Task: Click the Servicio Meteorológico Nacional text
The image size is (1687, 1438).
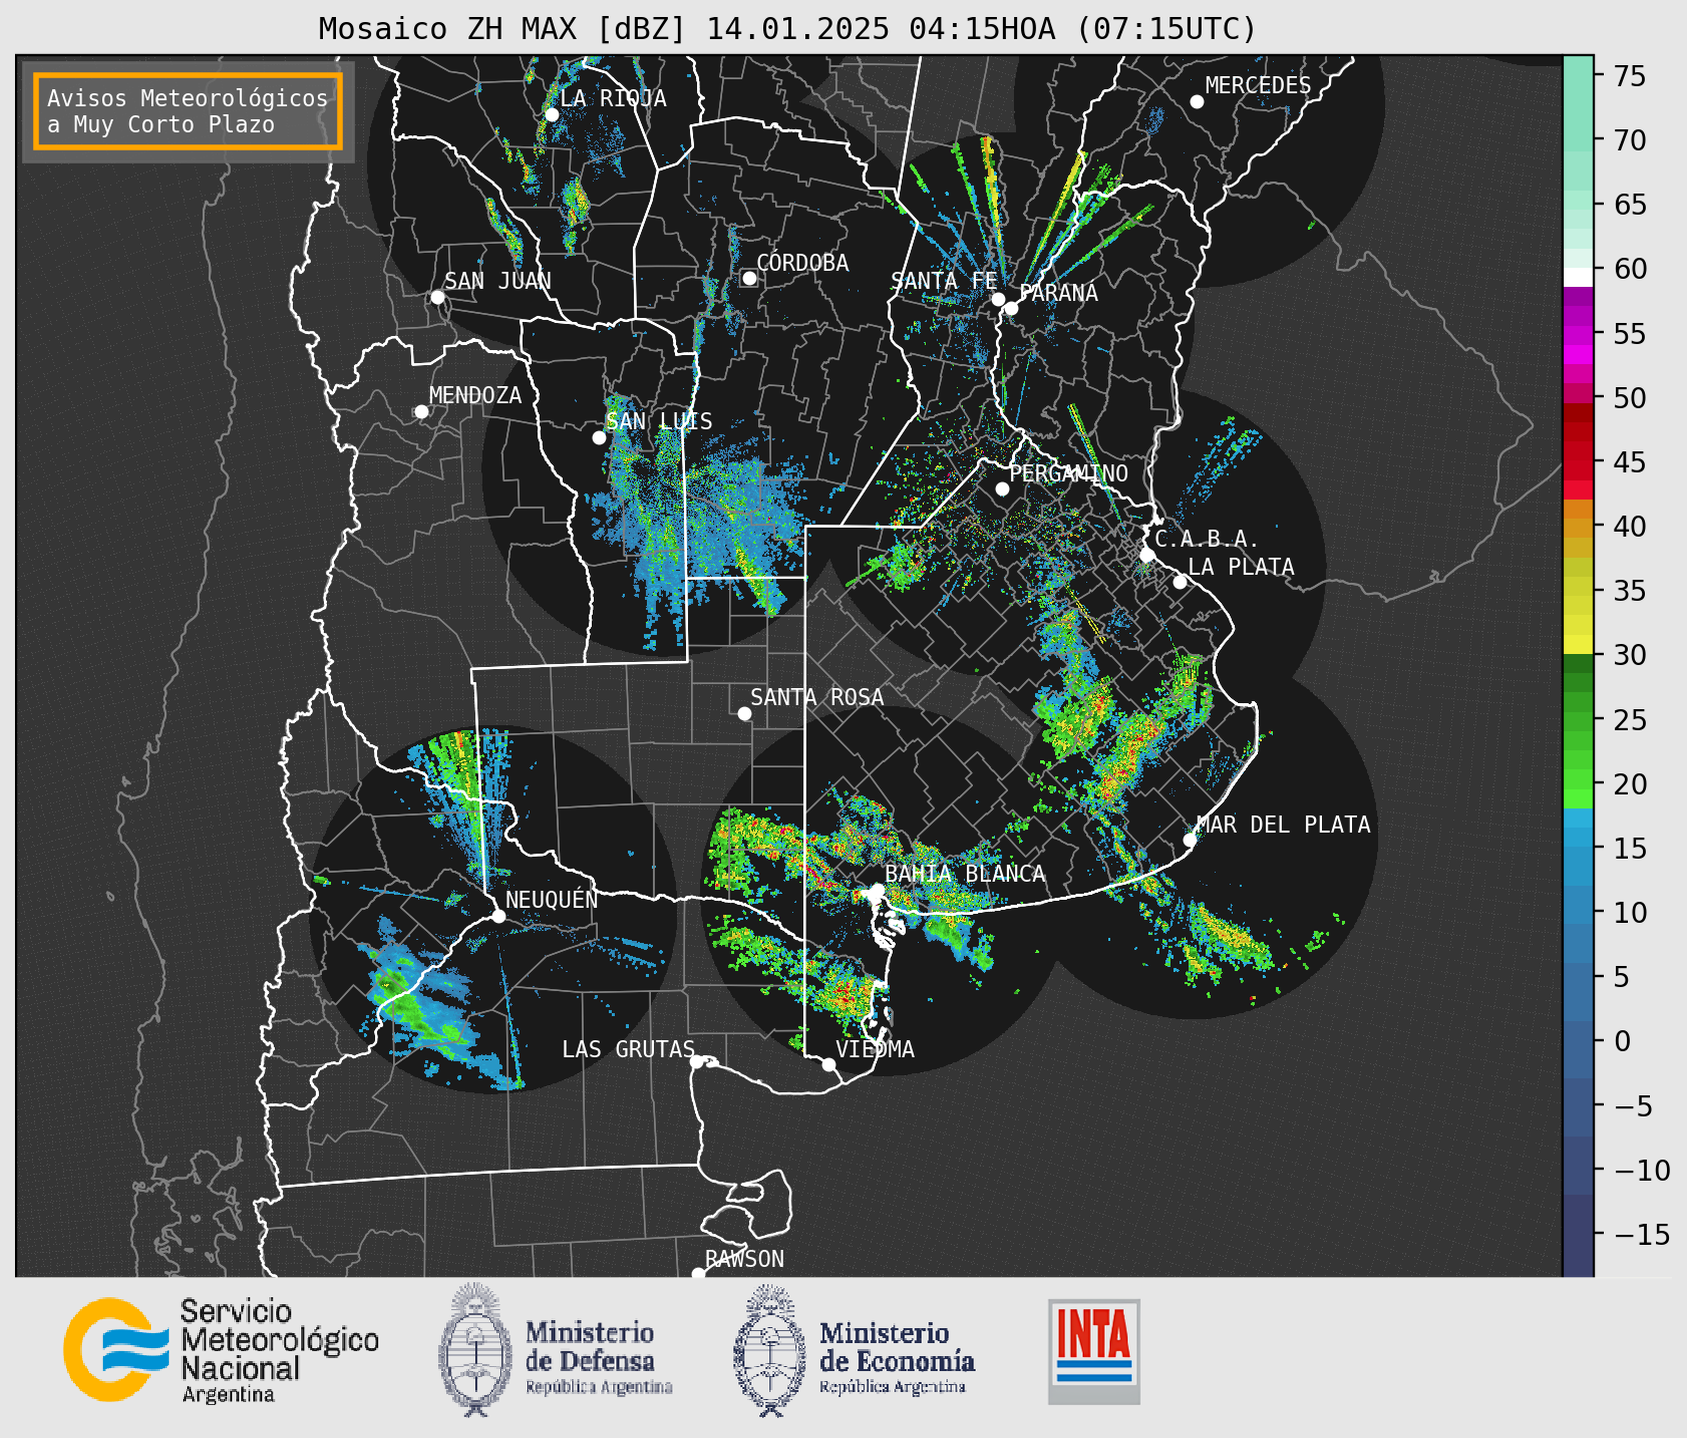Action: point(279,1351)
